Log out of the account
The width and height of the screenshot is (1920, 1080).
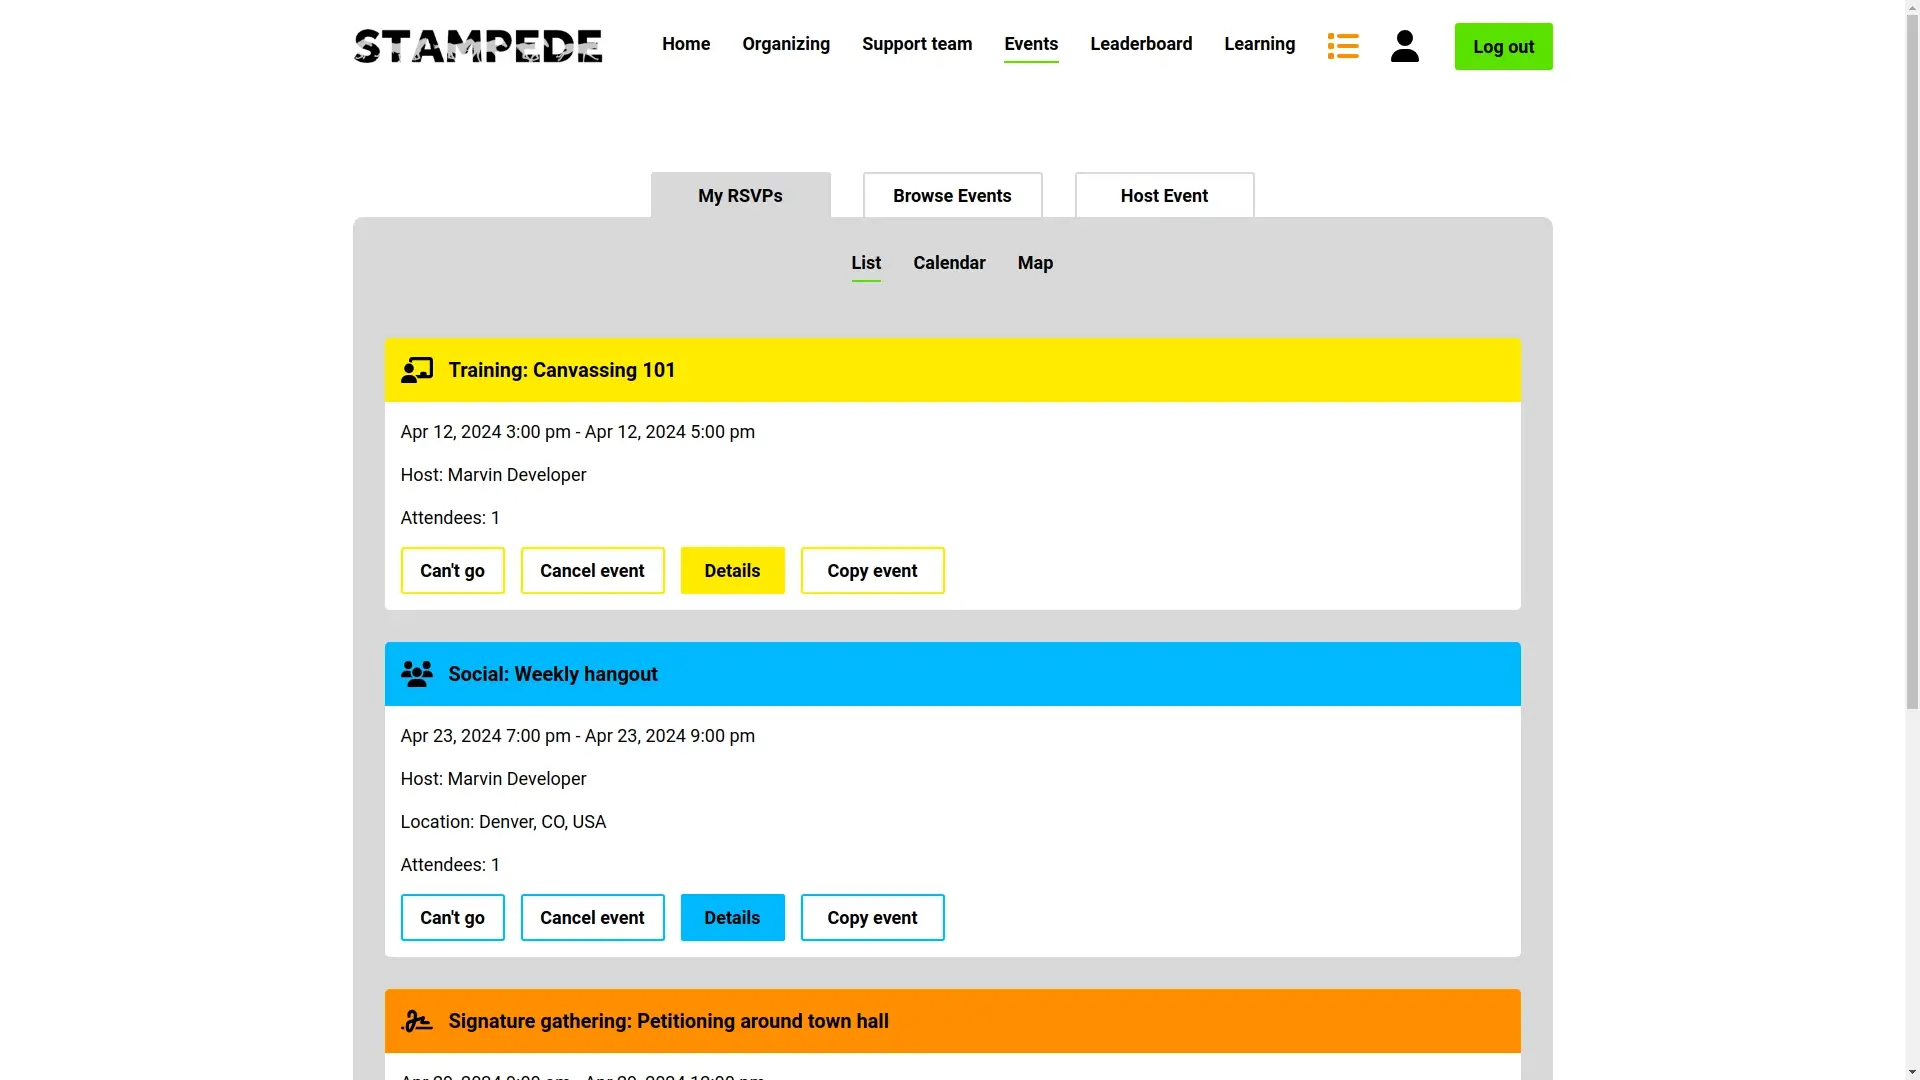coord(1503,47)
